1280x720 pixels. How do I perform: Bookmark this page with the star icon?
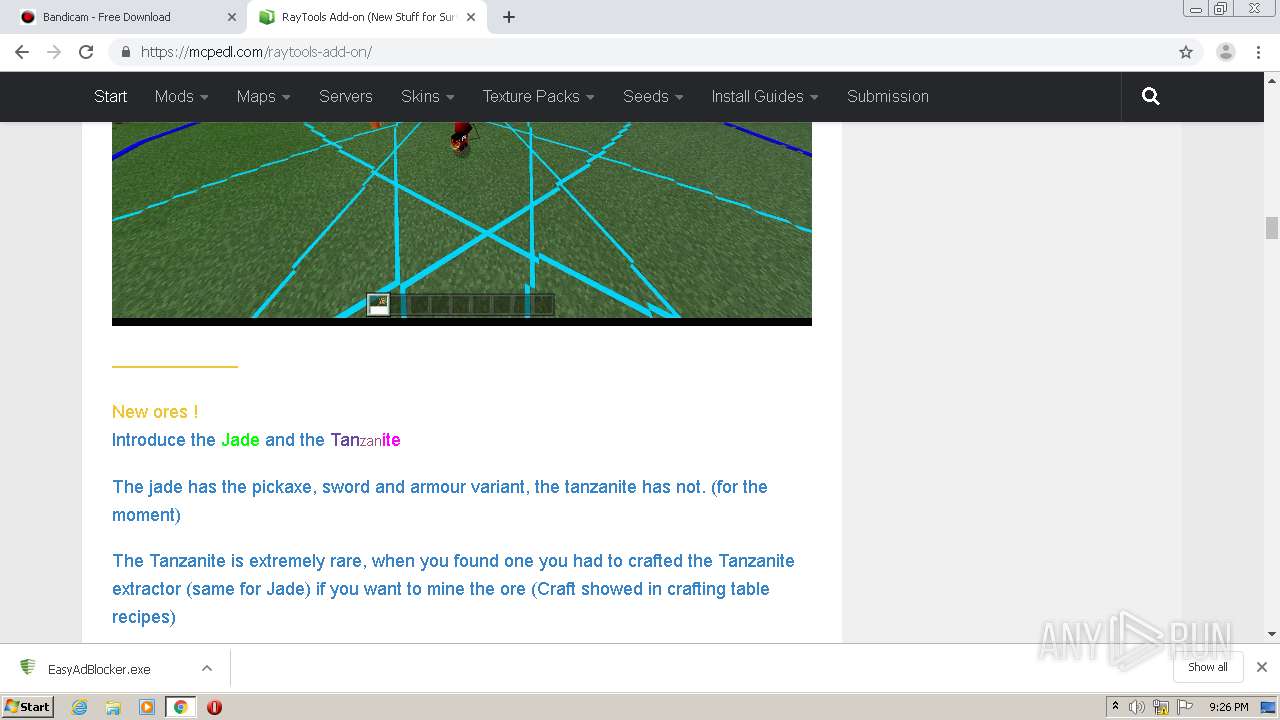(1186, 52)
